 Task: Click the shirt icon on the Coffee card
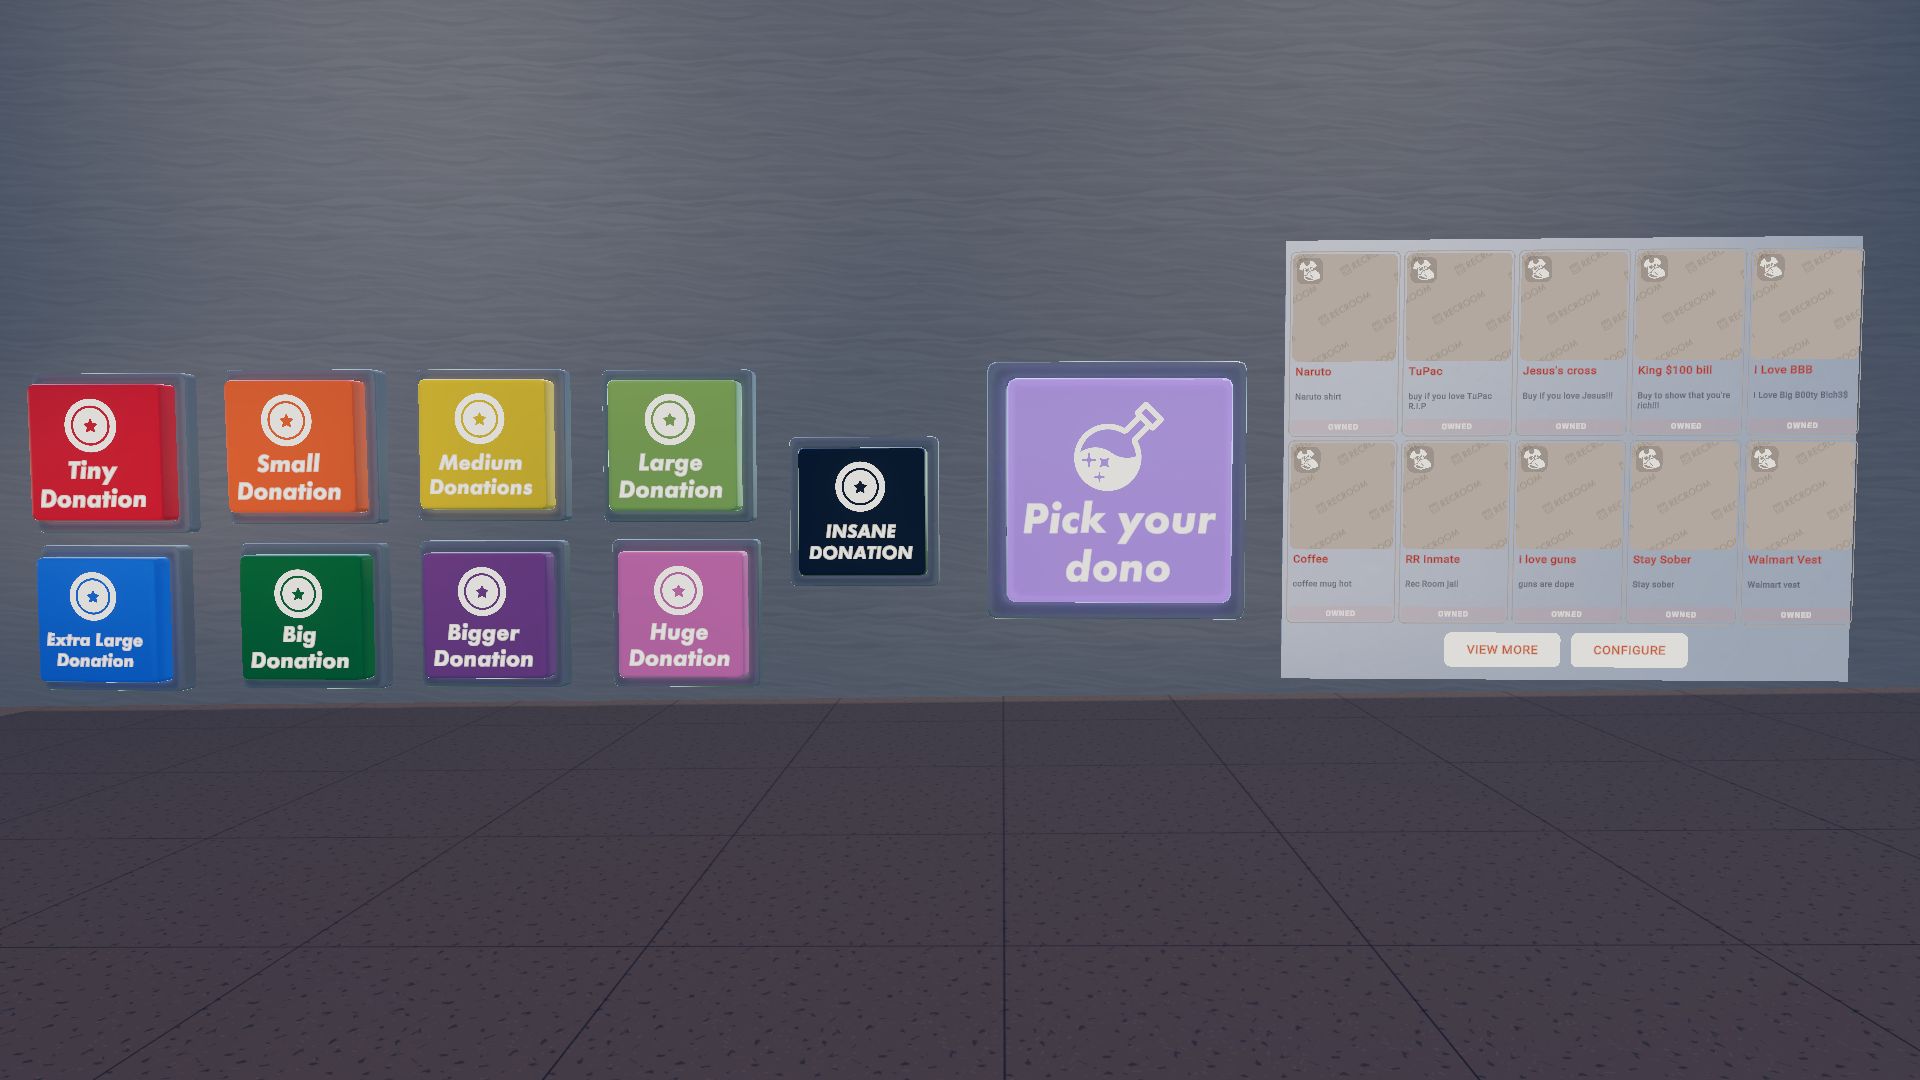pos(1306,460)
